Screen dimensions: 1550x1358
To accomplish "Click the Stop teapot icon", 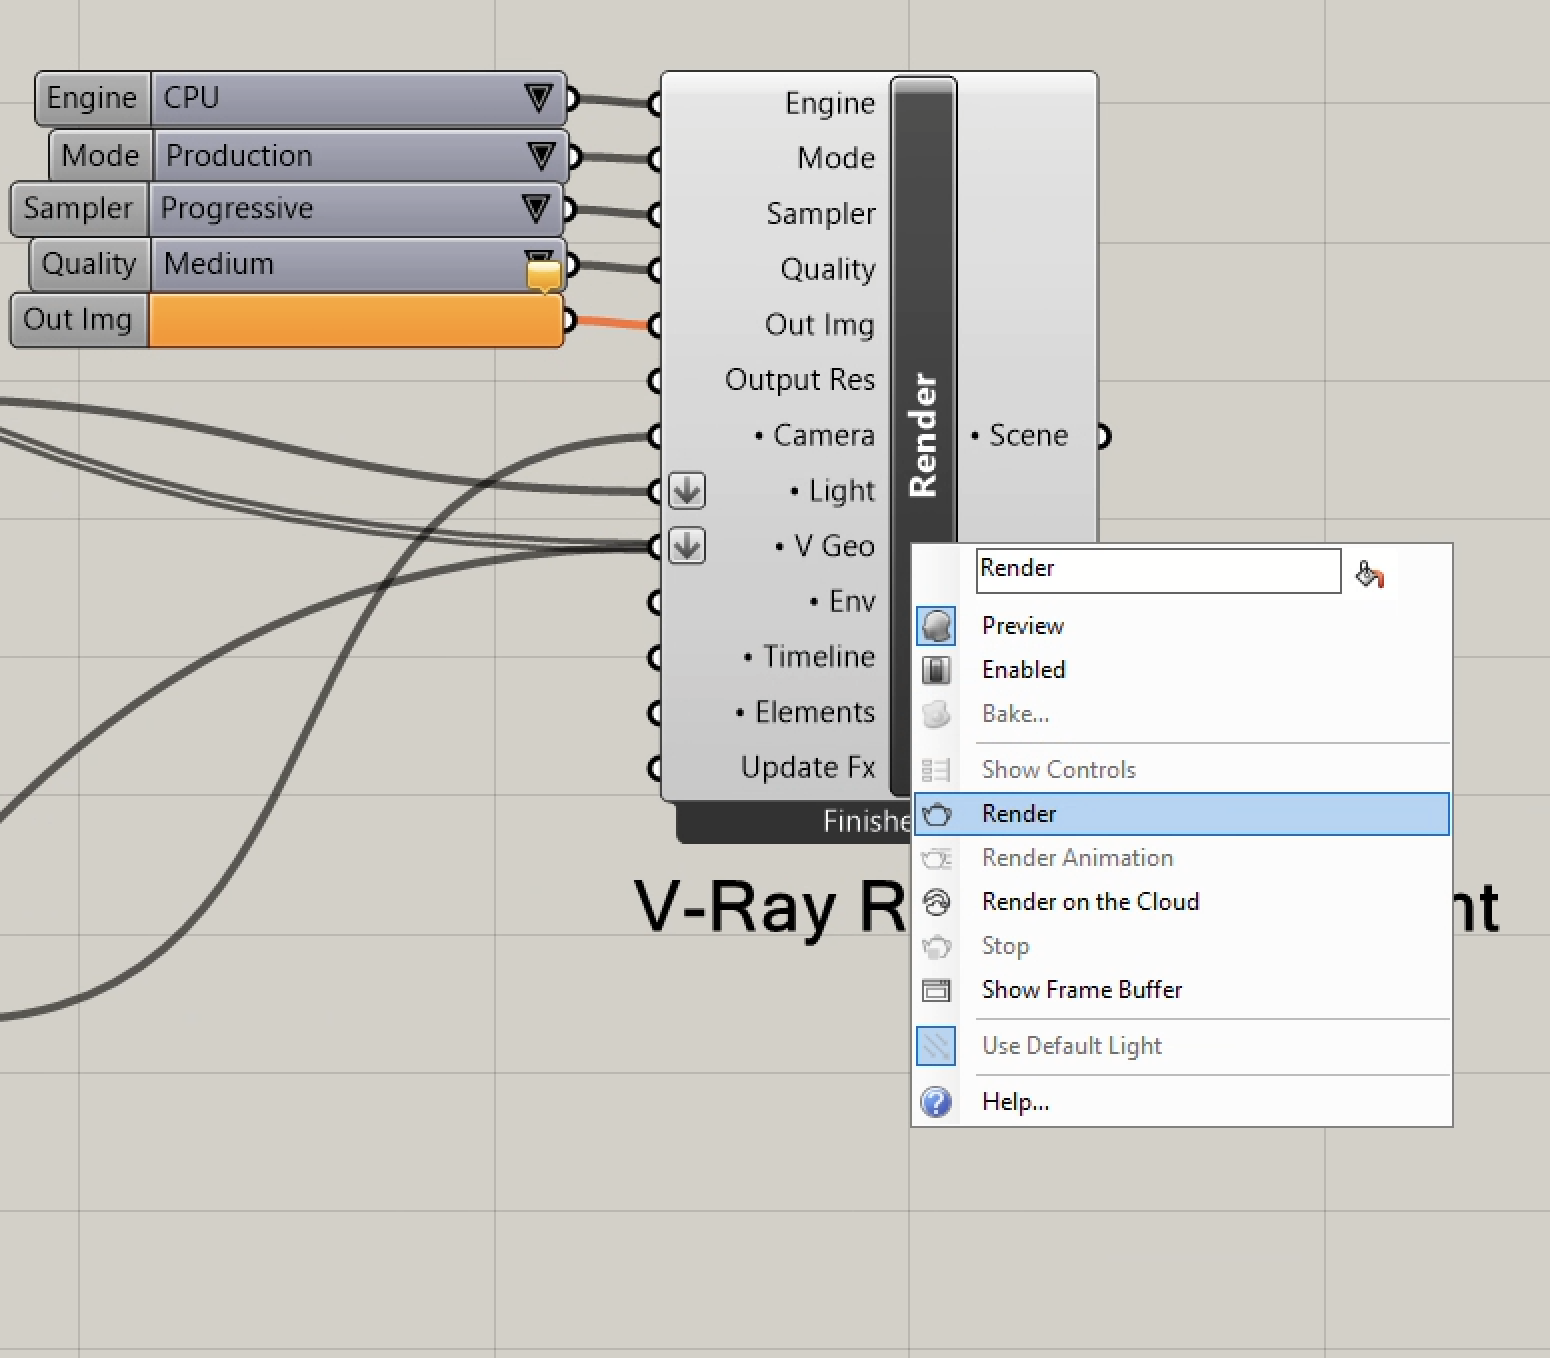I will coord(936,946).
